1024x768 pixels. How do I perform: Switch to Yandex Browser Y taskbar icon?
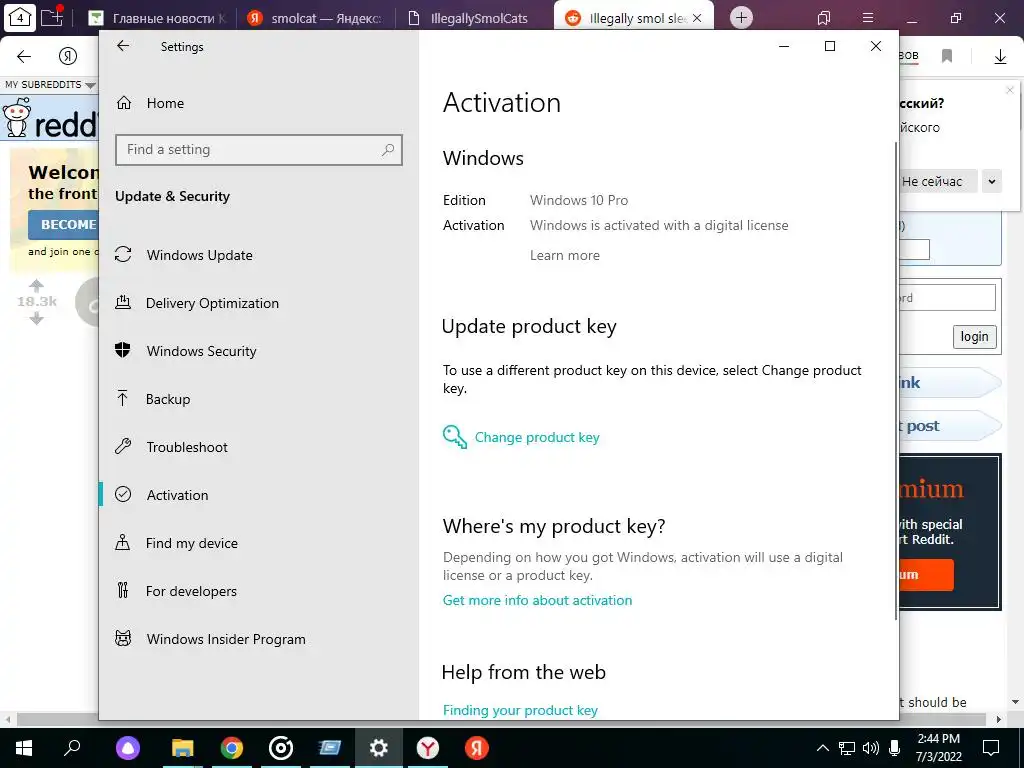coord(428,748)
